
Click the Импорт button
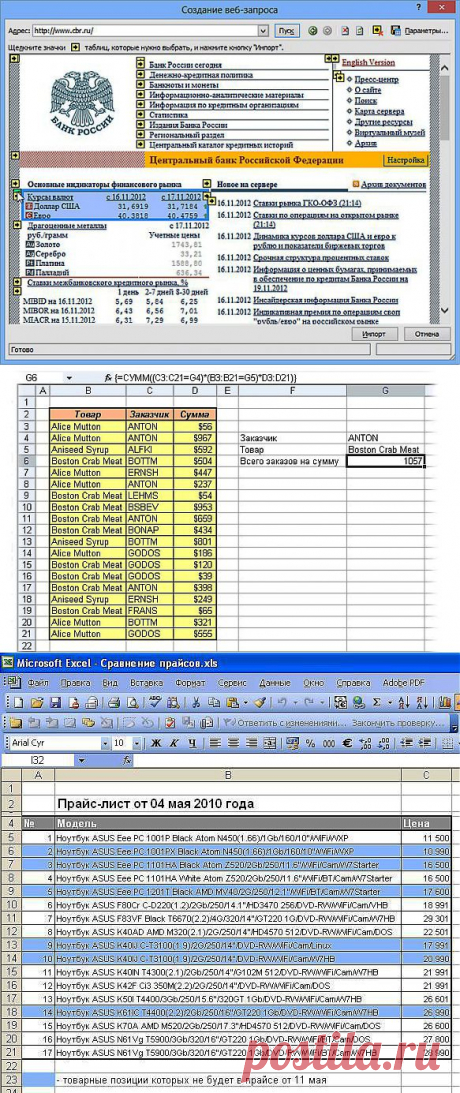(x=374, y=333)
